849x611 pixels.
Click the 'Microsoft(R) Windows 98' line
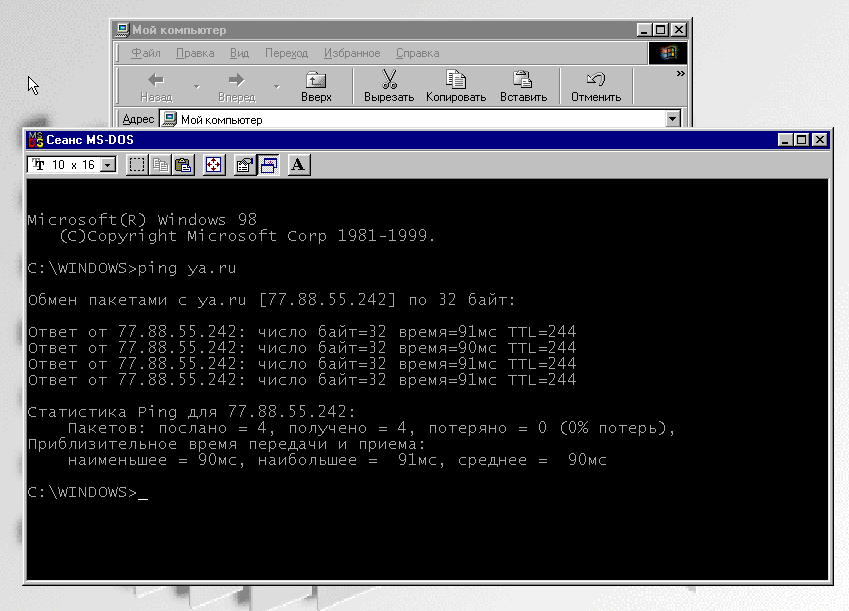[142, 219]
